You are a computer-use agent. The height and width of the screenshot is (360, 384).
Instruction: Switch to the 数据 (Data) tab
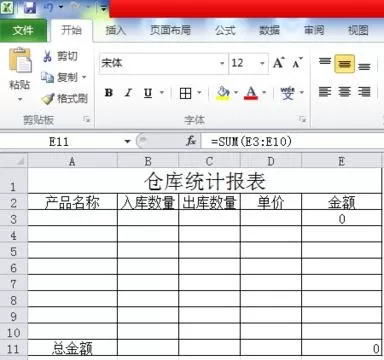click(x=269, y=30)
